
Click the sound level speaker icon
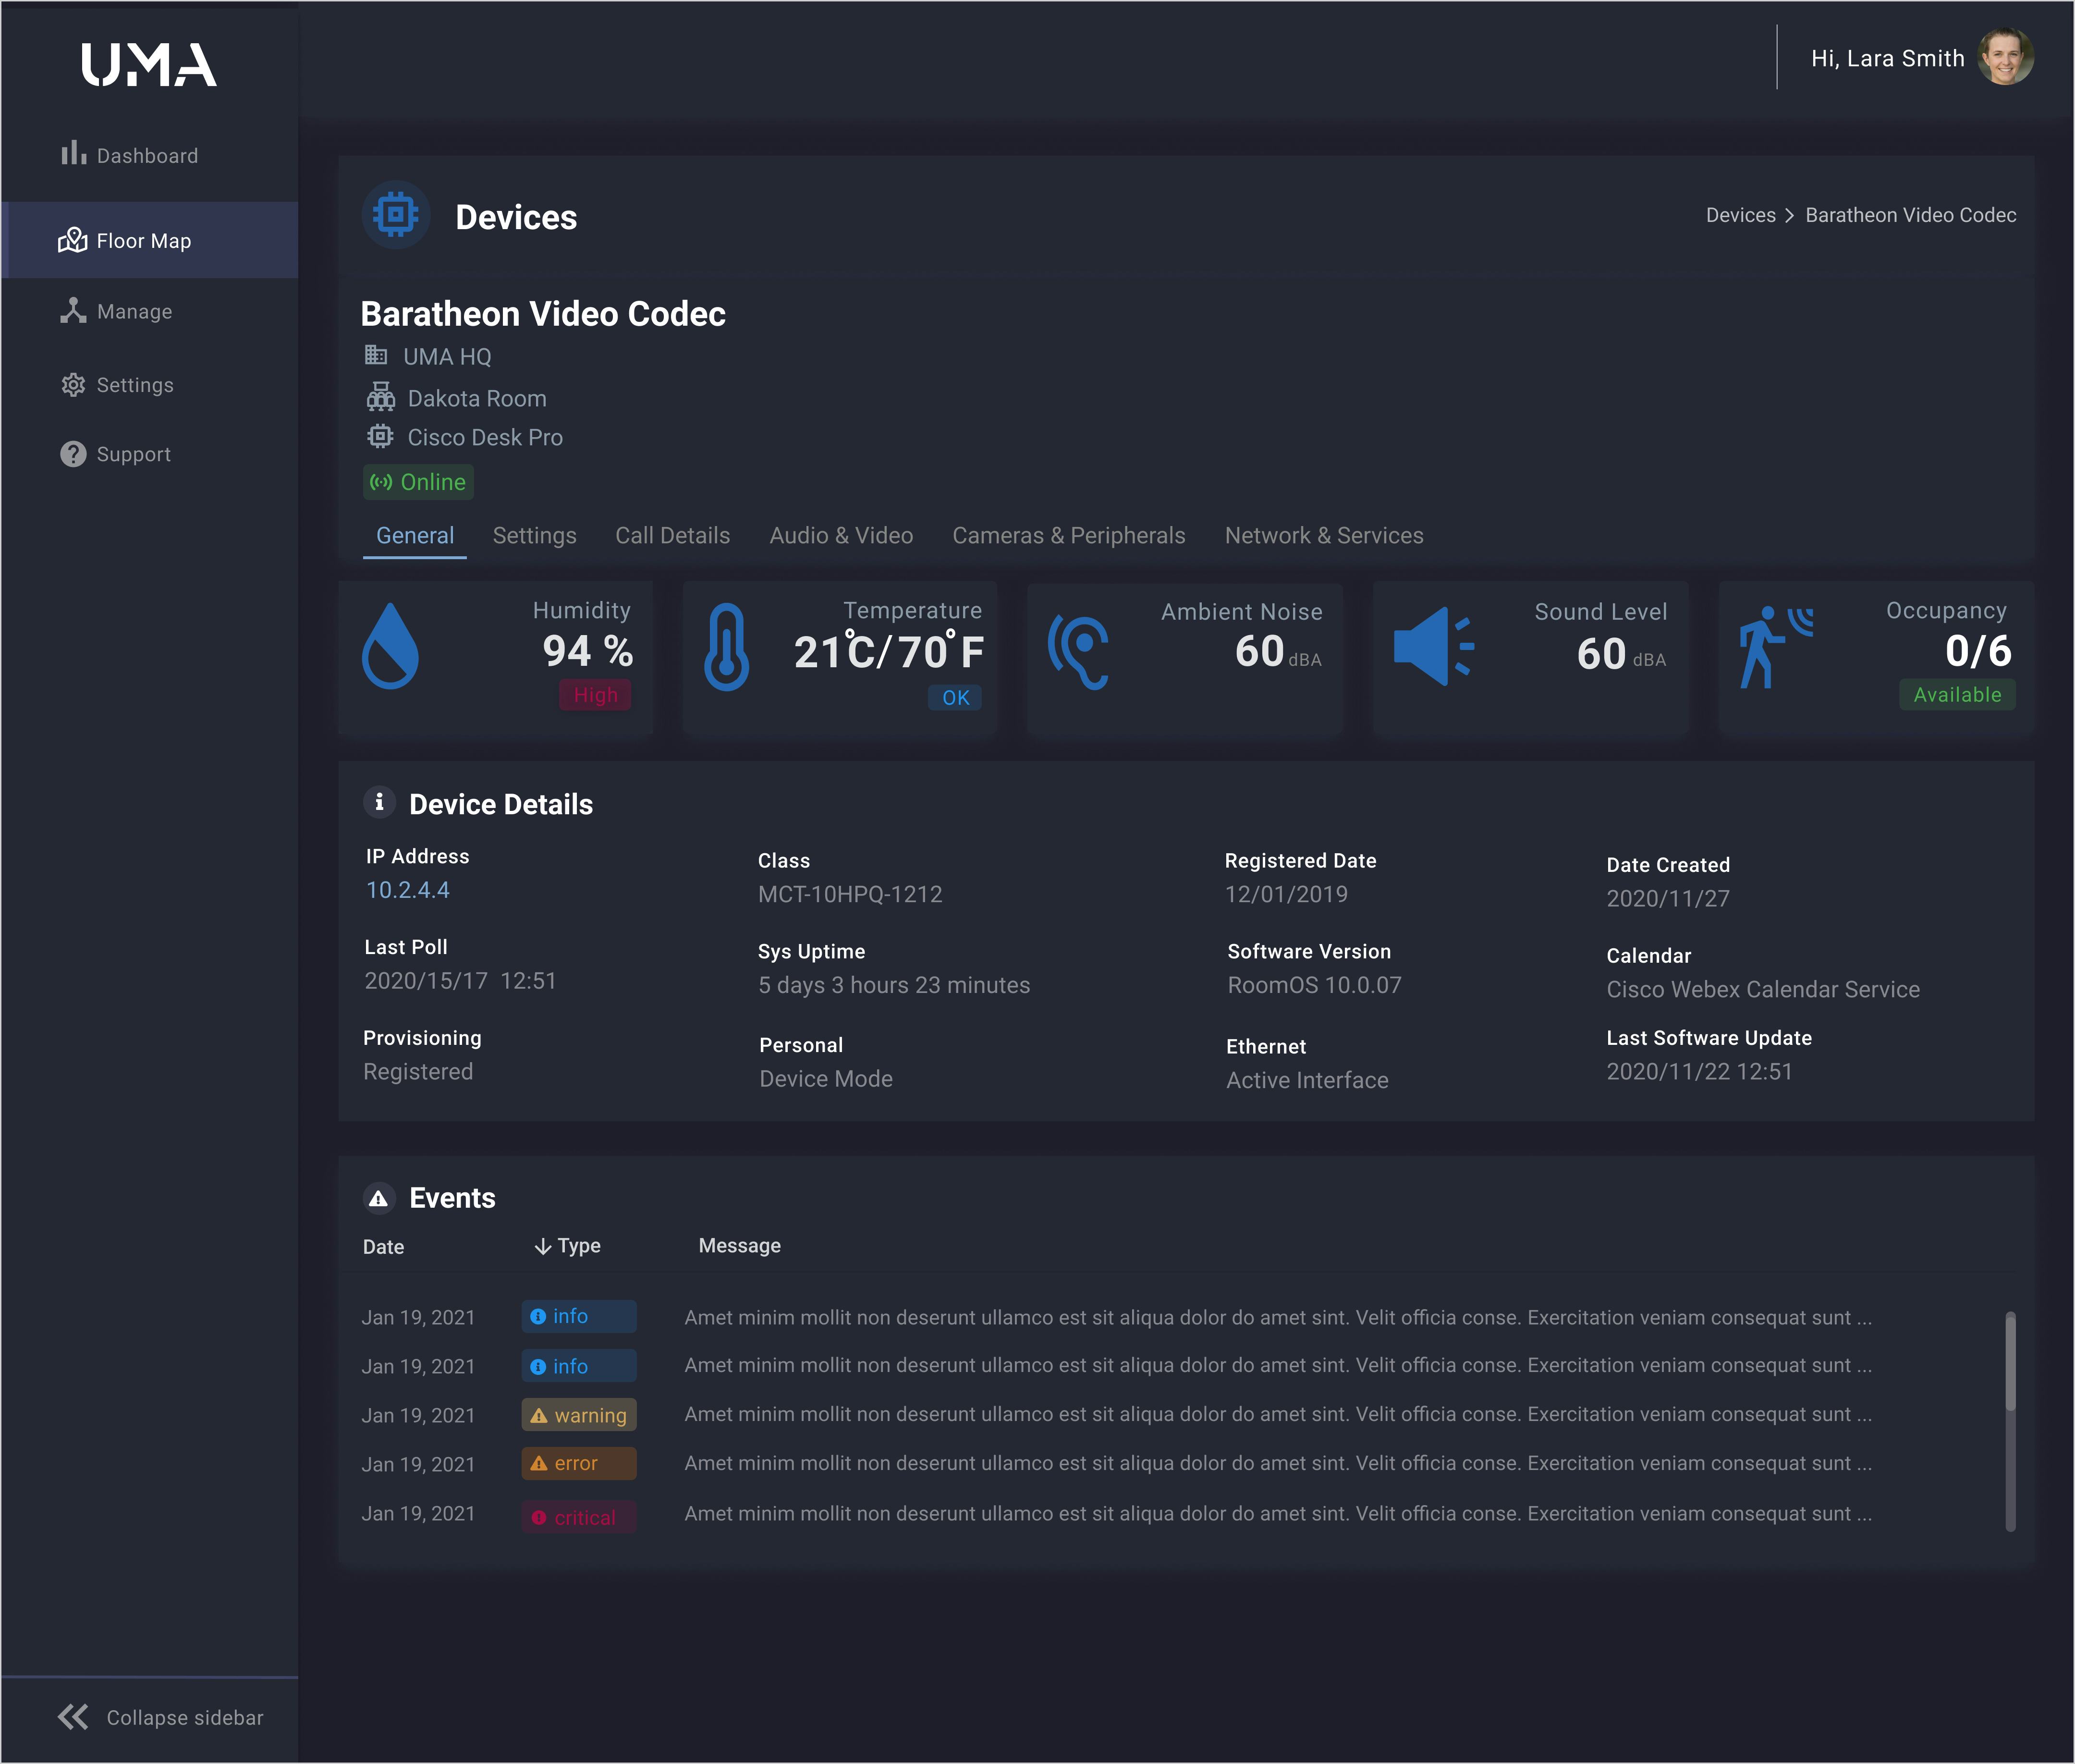[1433, 647]
